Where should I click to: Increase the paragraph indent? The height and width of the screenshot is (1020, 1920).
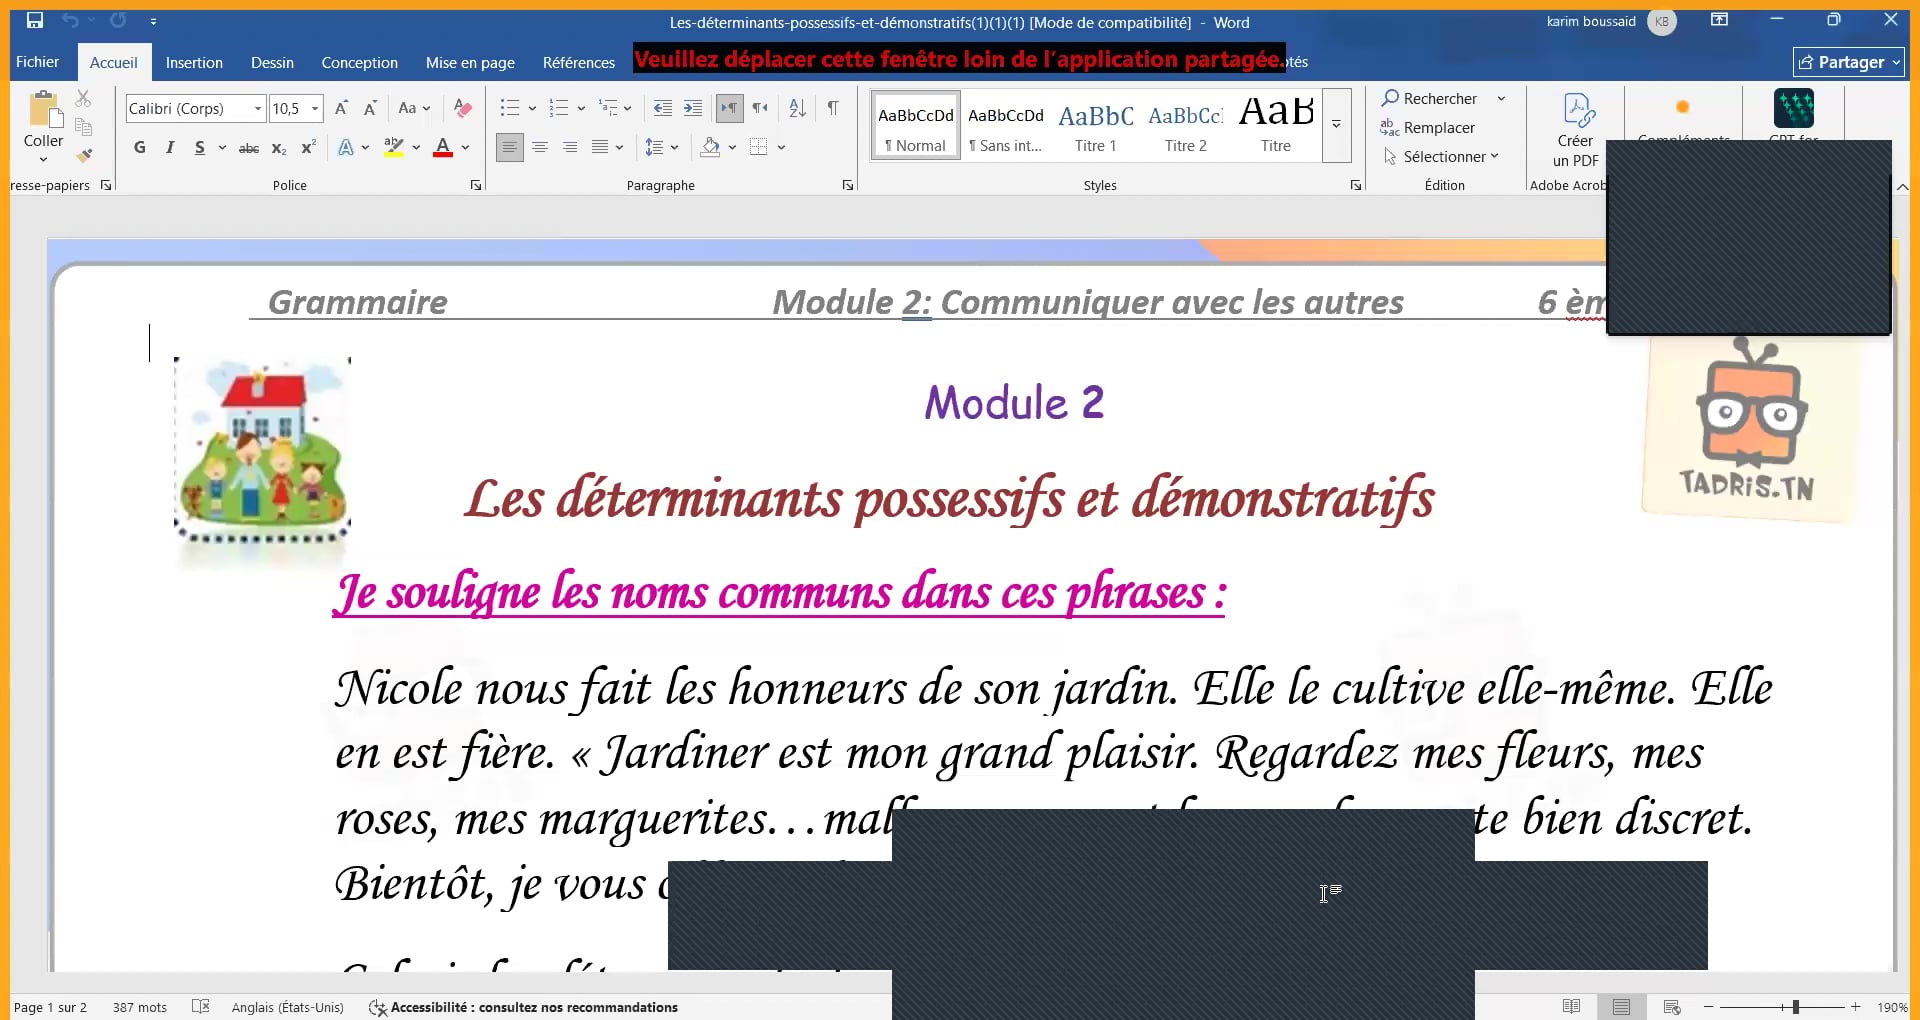[692, 108]
